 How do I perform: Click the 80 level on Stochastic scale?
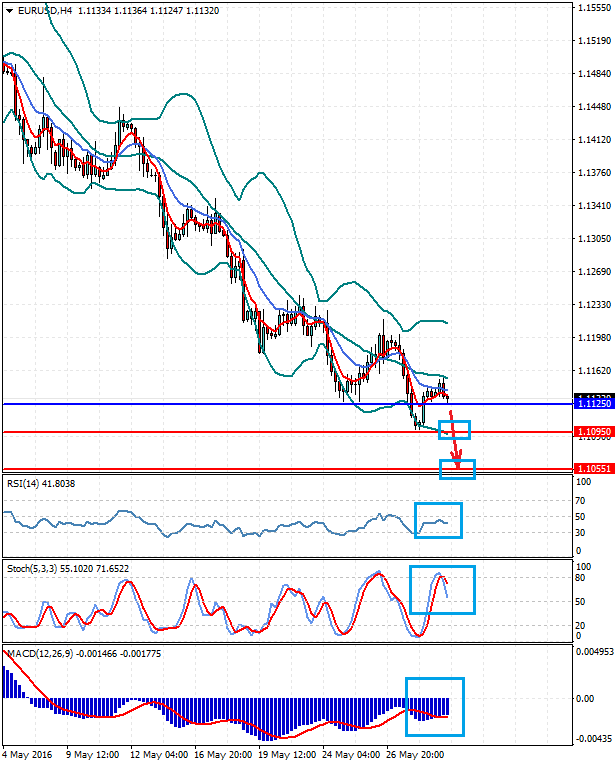(x=578, y=579)
